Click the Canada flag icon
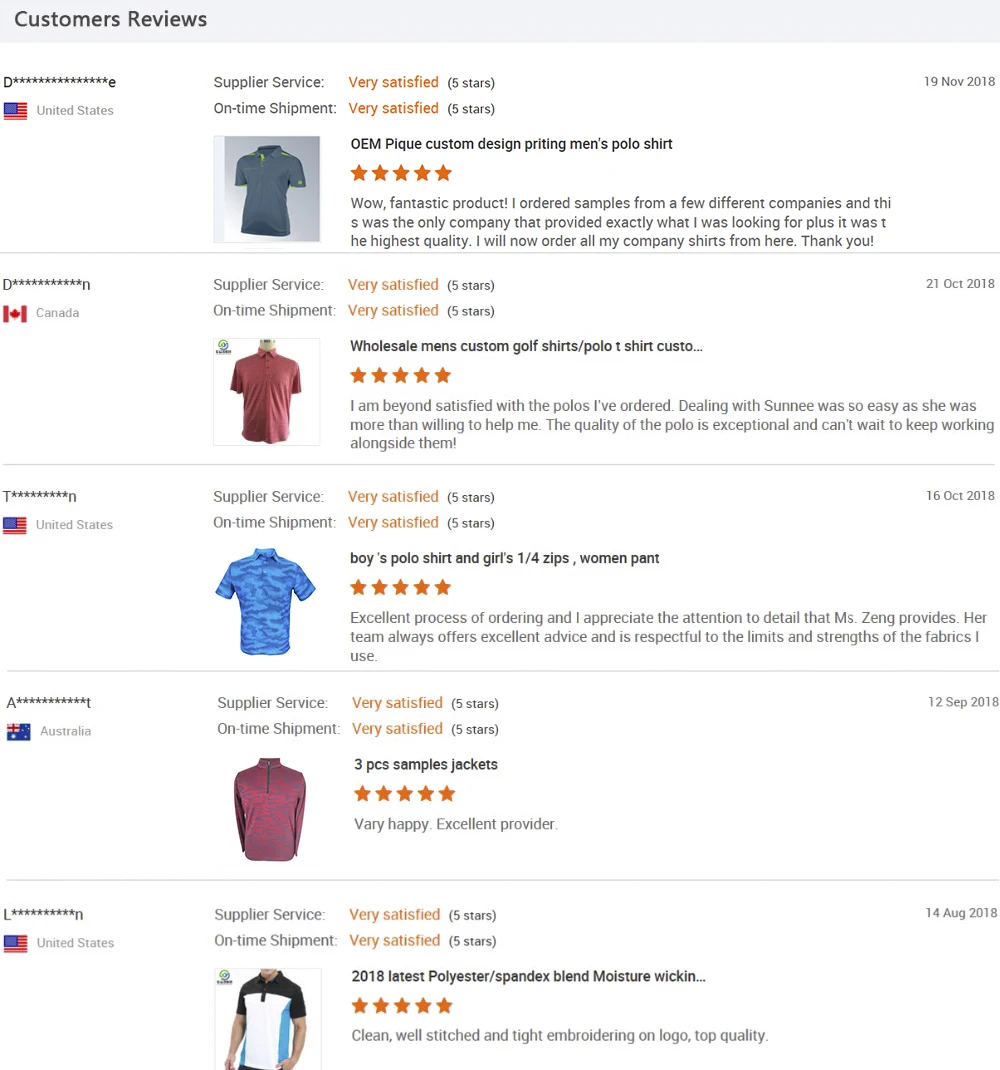The height and width of the screenshot is (1070, 1000). point(15,314)
